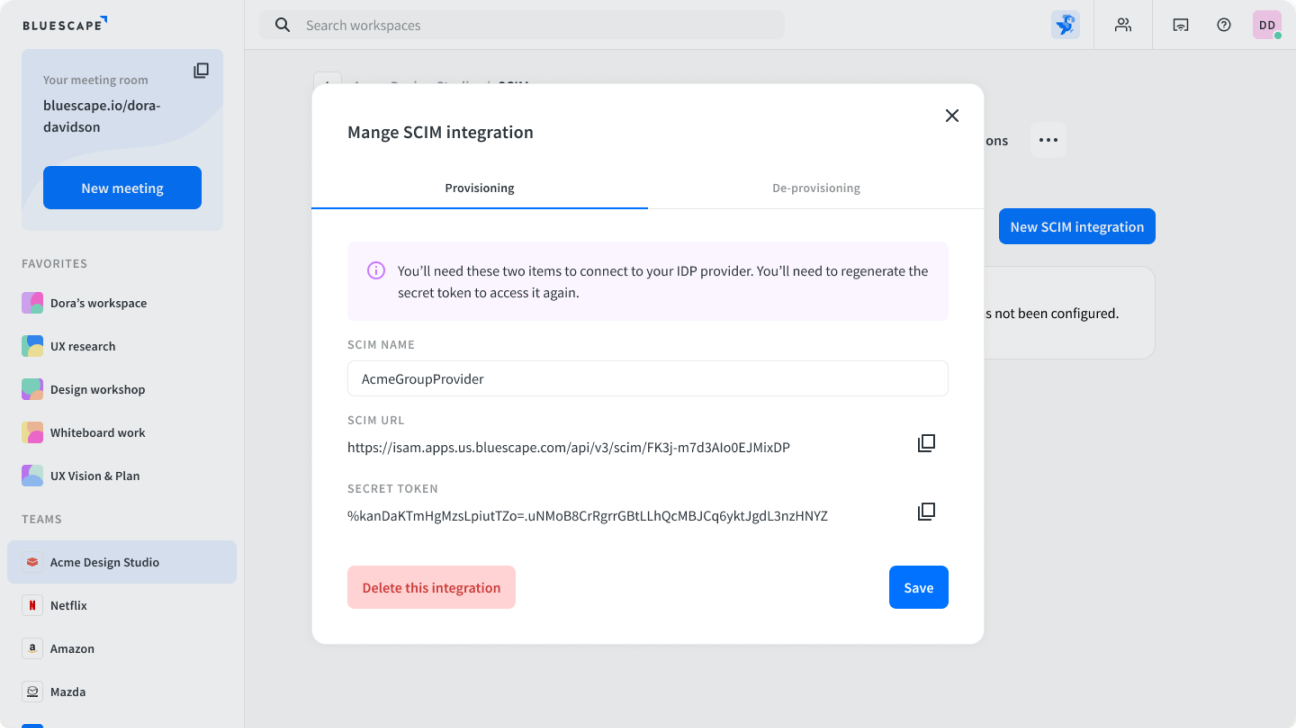Viewport: 1296px width, 728px height.
Task: Open the Bluescape bird assistant icon
Action: coord(1065,24)
